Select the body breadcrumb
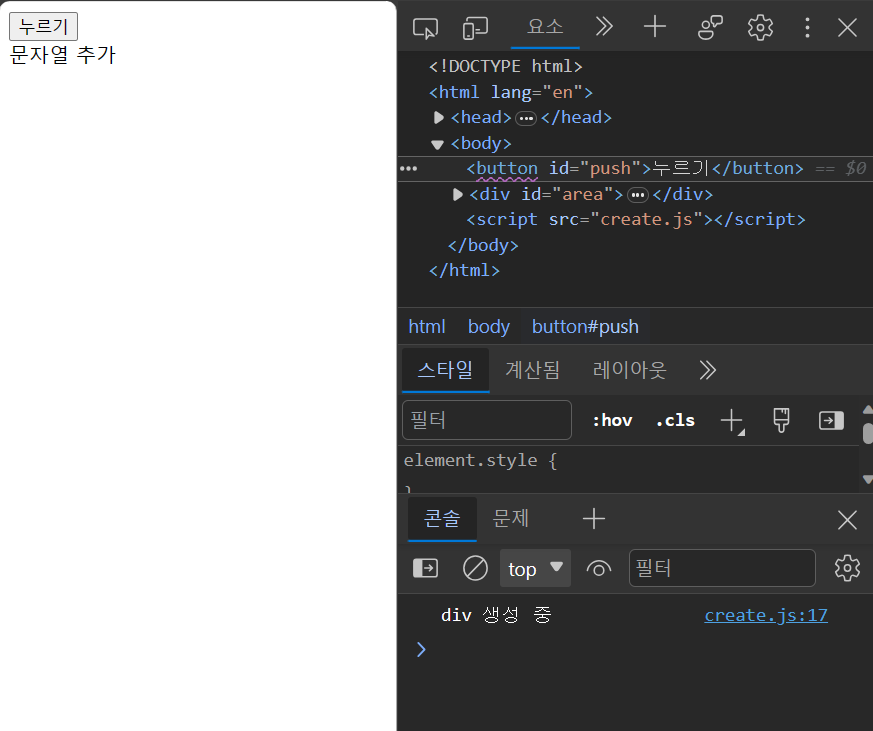Viewport: 873px width, 731px height. pyautogui.click(x=488, y=326)
